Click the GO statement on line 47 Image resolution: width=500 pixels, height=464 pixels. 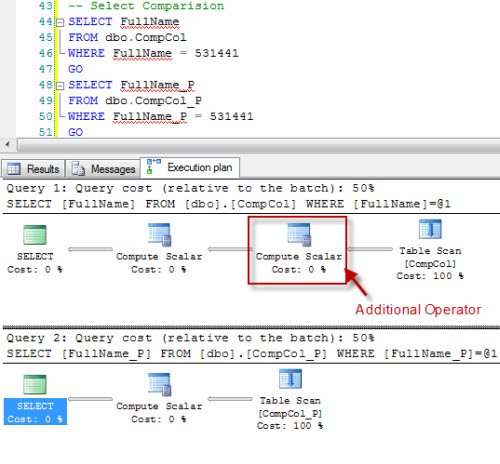(x=75, y=69)
